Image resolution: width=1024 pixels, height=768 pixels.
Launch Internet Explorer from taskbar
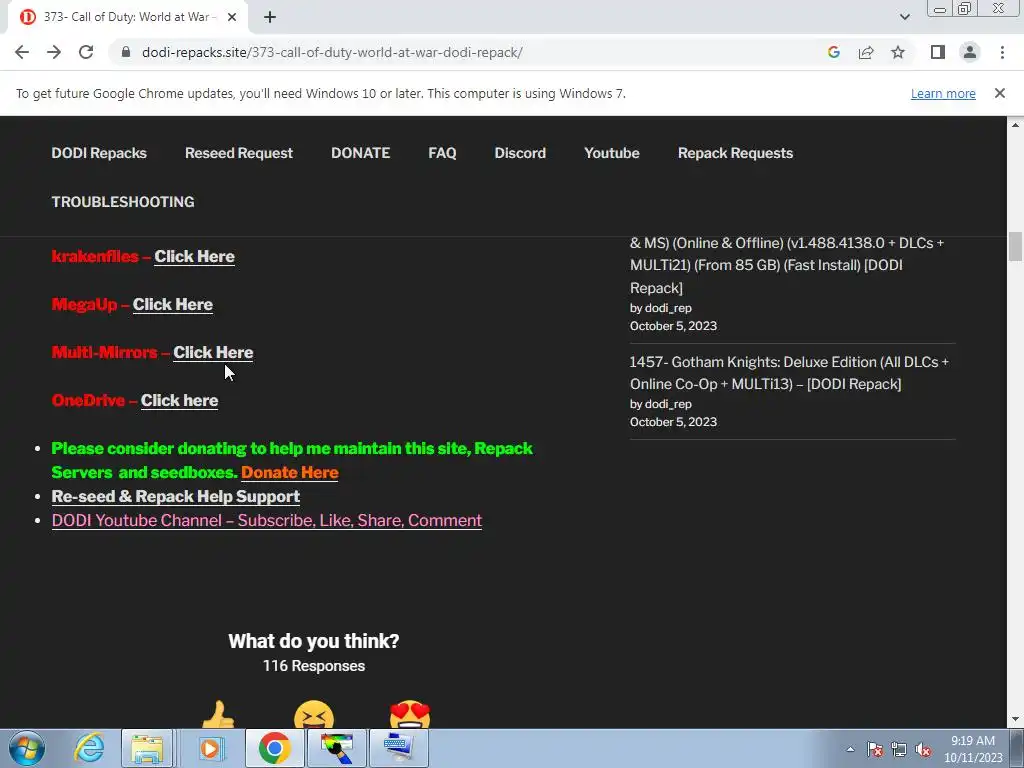click(x=89, y=748)
